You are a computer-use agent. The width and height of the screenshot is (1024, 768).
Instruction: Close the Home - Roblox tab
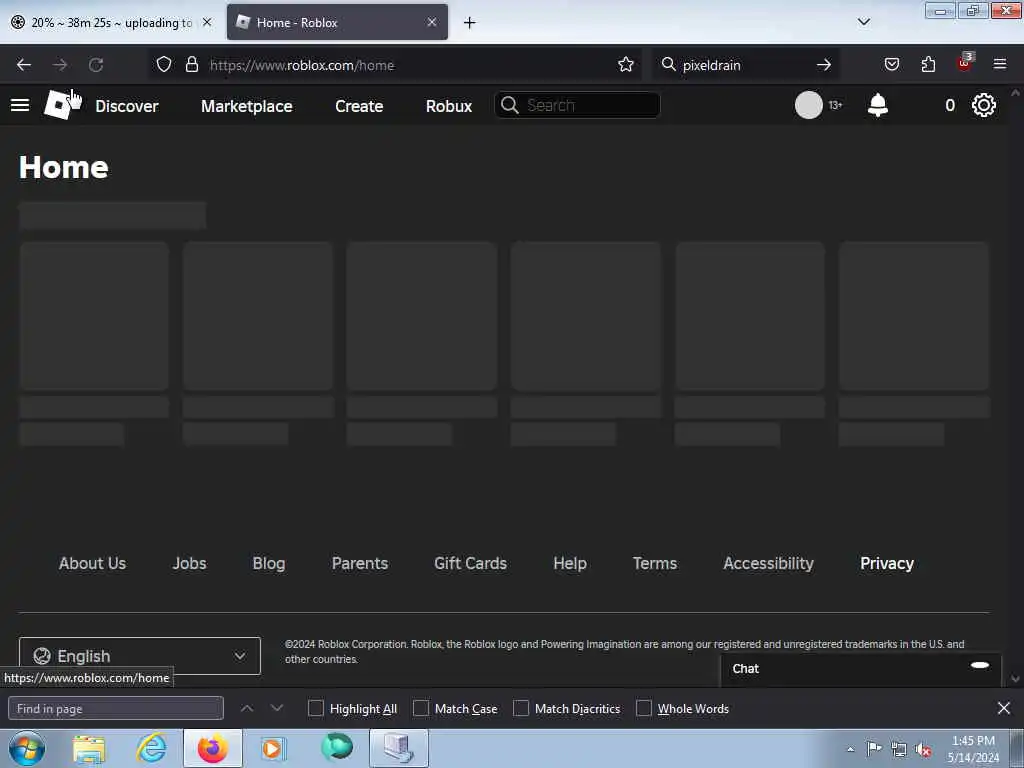point(432,22)
